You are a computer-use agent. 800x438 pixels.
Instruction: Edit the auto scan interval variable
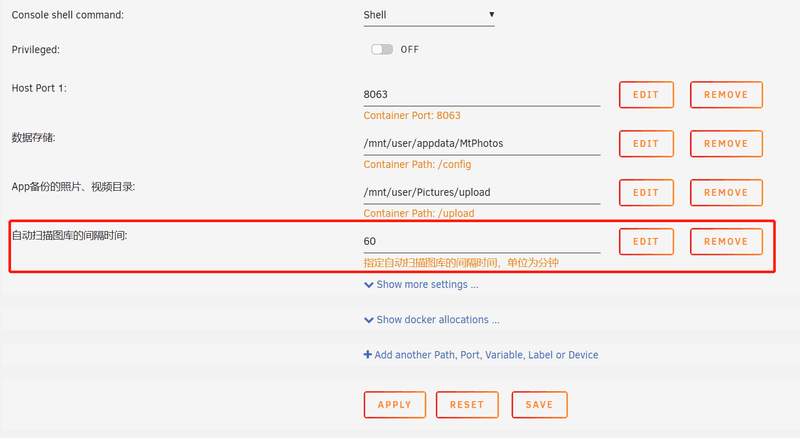click(x=646, y=241)
